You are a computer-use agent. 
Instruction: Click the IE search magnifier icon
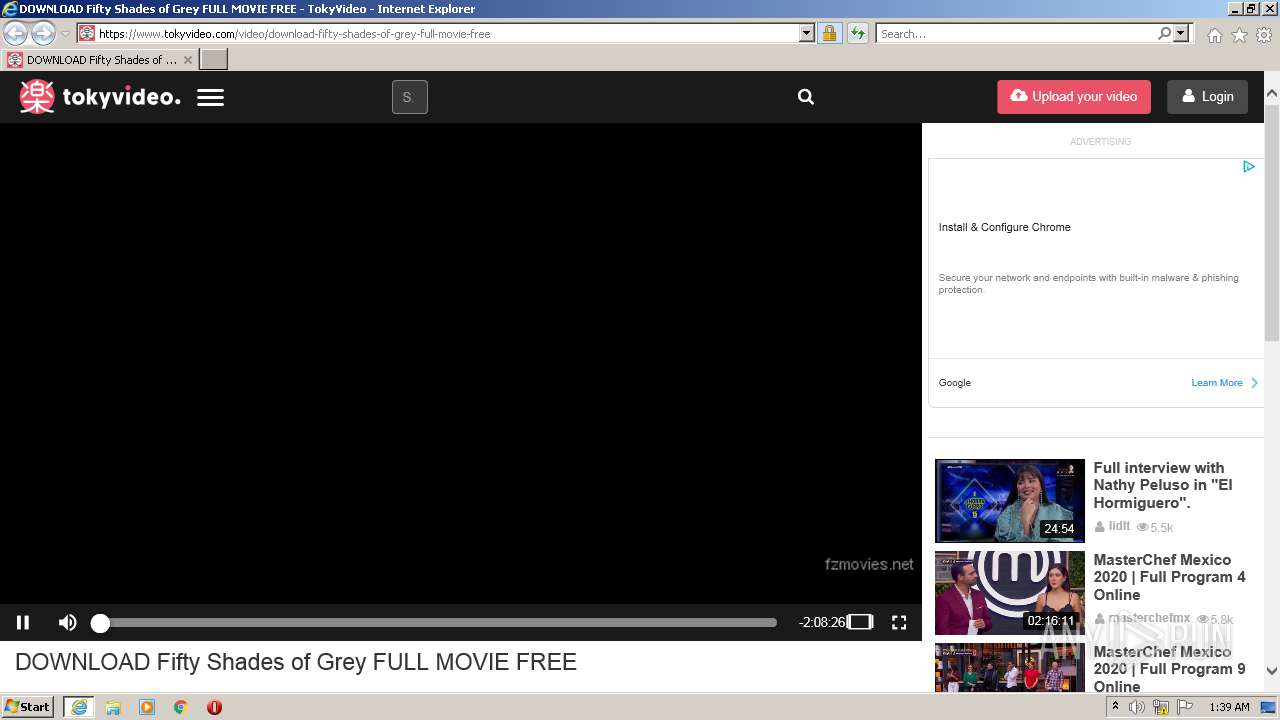[1164, 33]
